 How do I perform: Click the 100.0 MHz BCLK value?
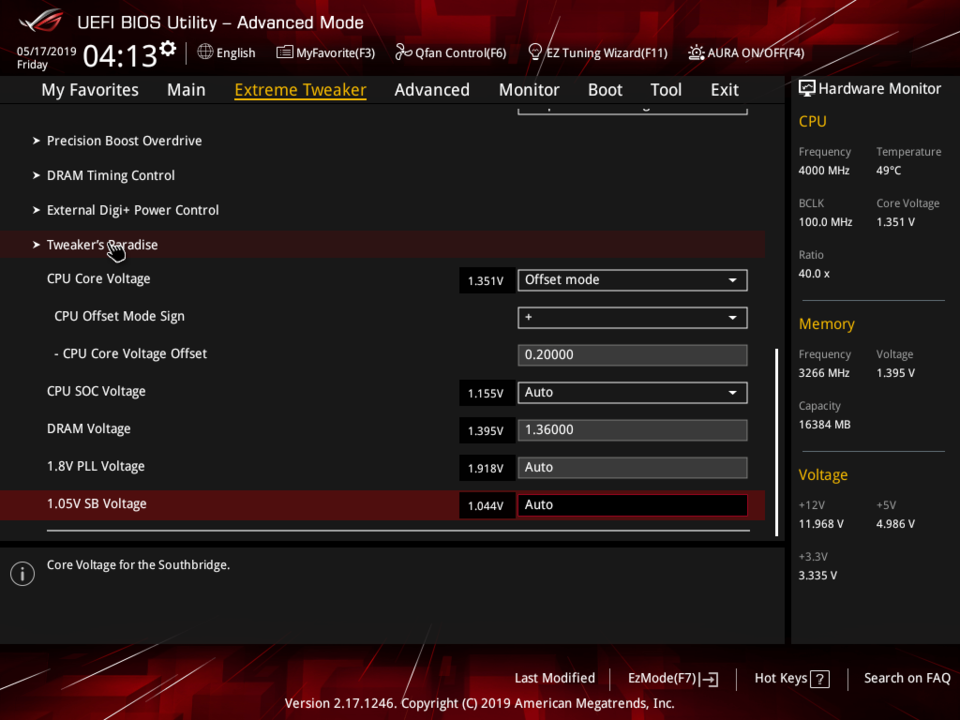point(825,222)
